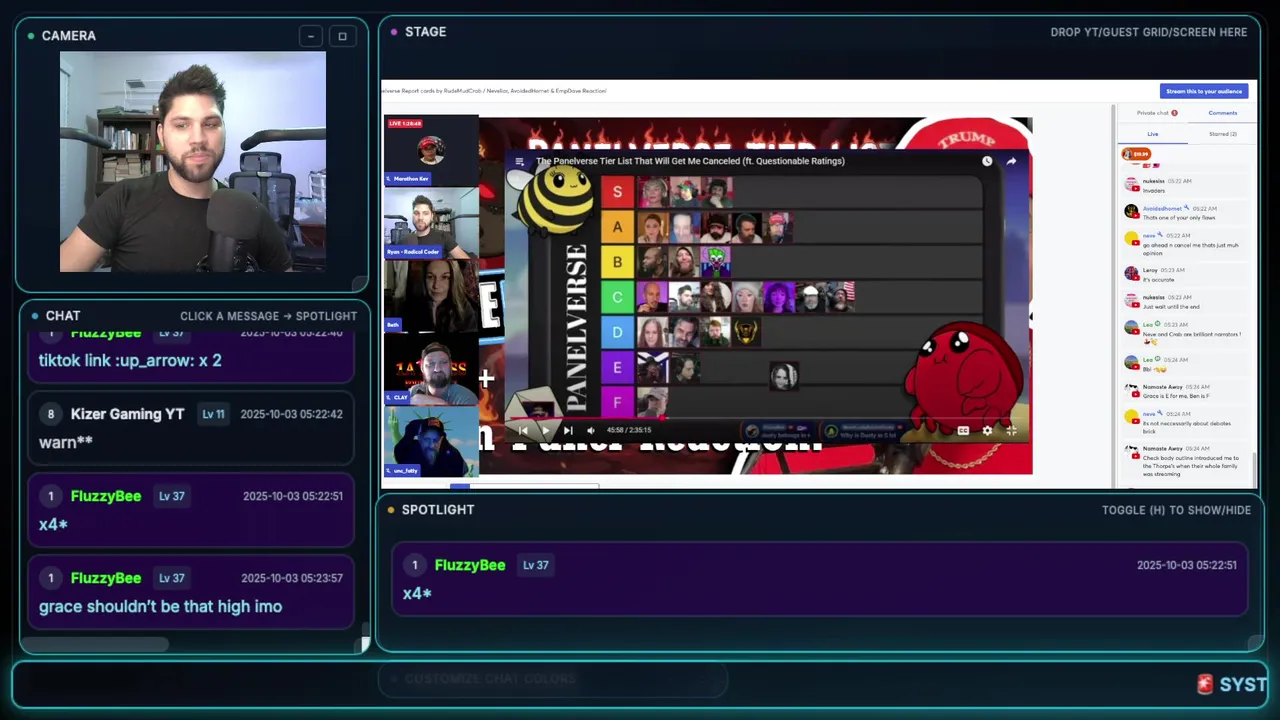Spotlight Kizer Gaming YT's "warn**" message
Screen dimensions: 1280x720
point(191,429)
